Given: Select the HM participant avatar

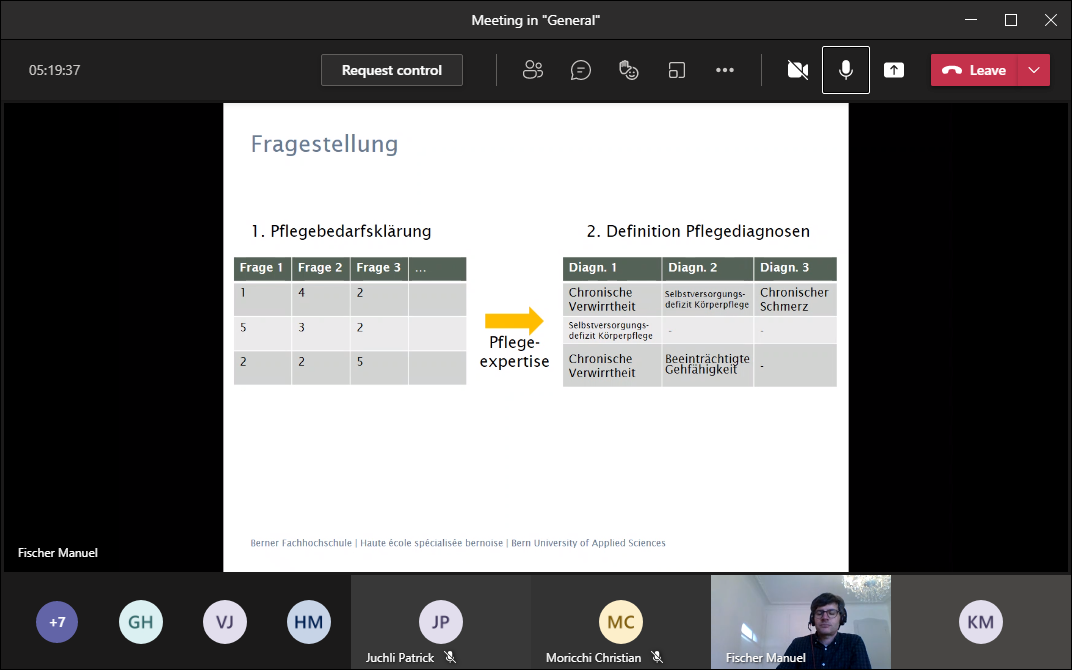Looking at the screenshot, I should [309, 622].
